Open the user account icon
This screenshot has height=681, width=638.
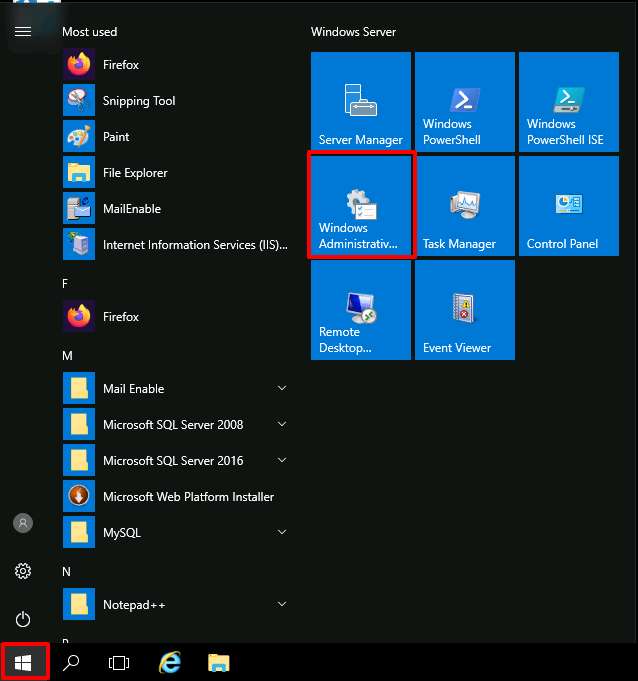[x=23, y=523]
